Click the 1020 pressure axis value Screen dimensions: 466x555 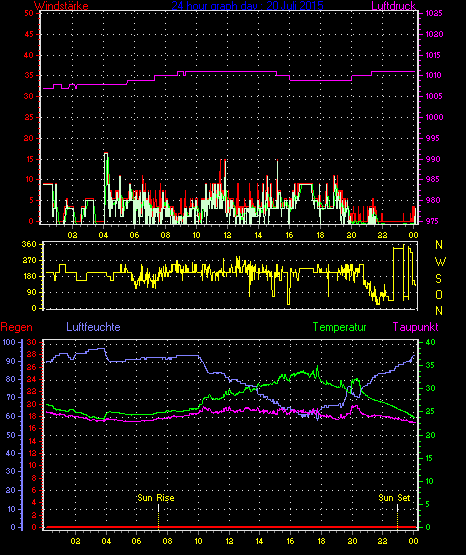point(434,34)
